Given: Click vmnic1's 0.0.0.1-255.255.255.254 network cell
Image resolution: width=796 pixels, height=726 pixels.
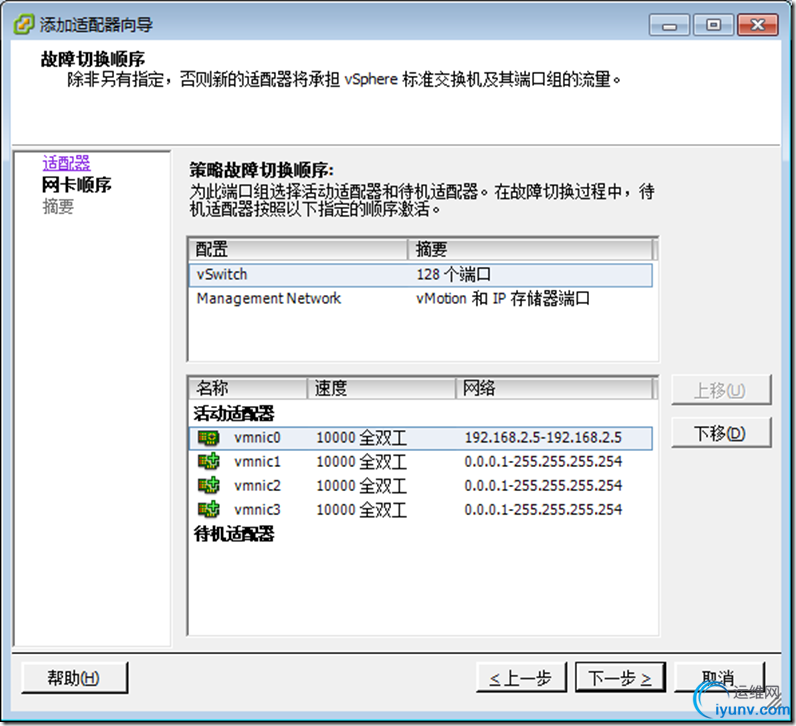Looking at the screenshot, I should click(x=543, y=461).
